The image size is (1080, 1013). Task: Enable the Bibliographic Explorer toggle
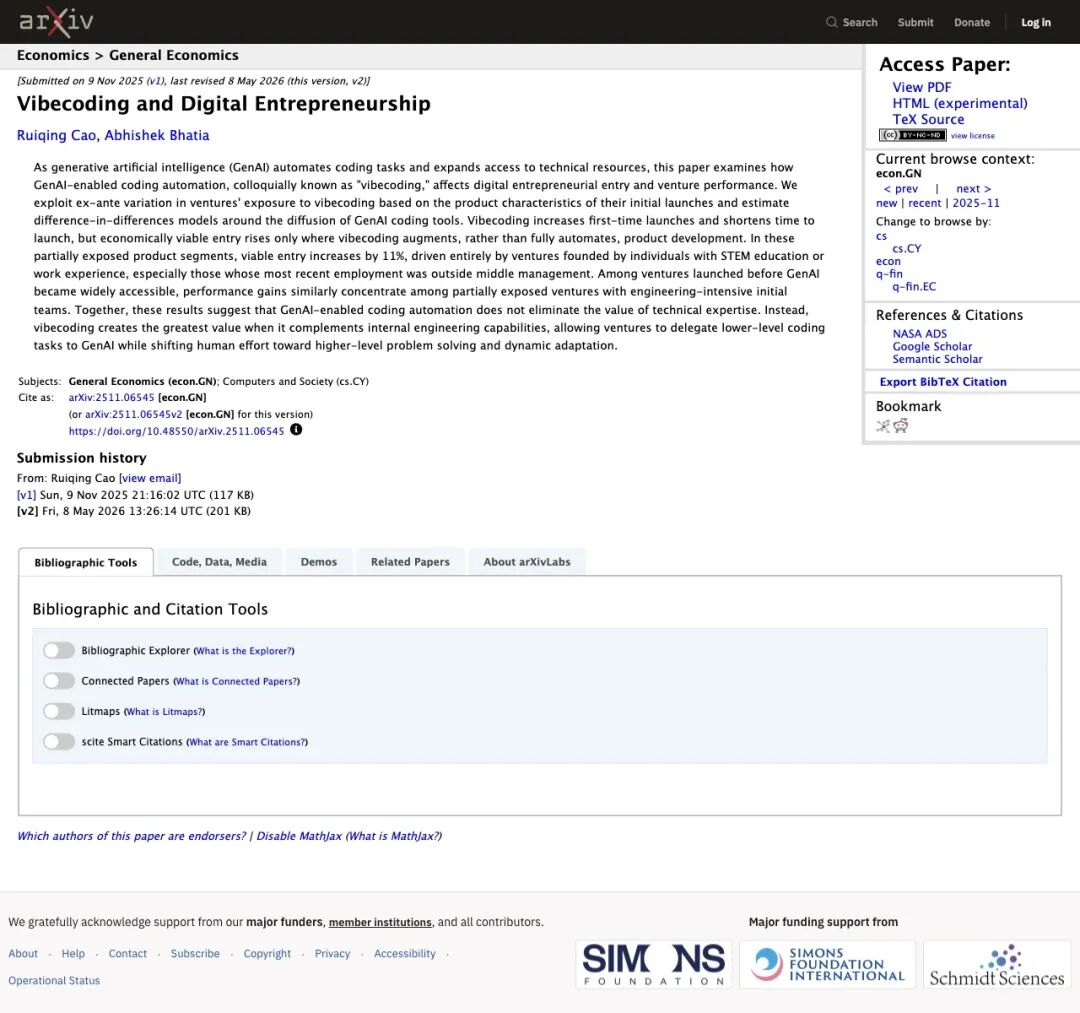click(x=59, y=651)
